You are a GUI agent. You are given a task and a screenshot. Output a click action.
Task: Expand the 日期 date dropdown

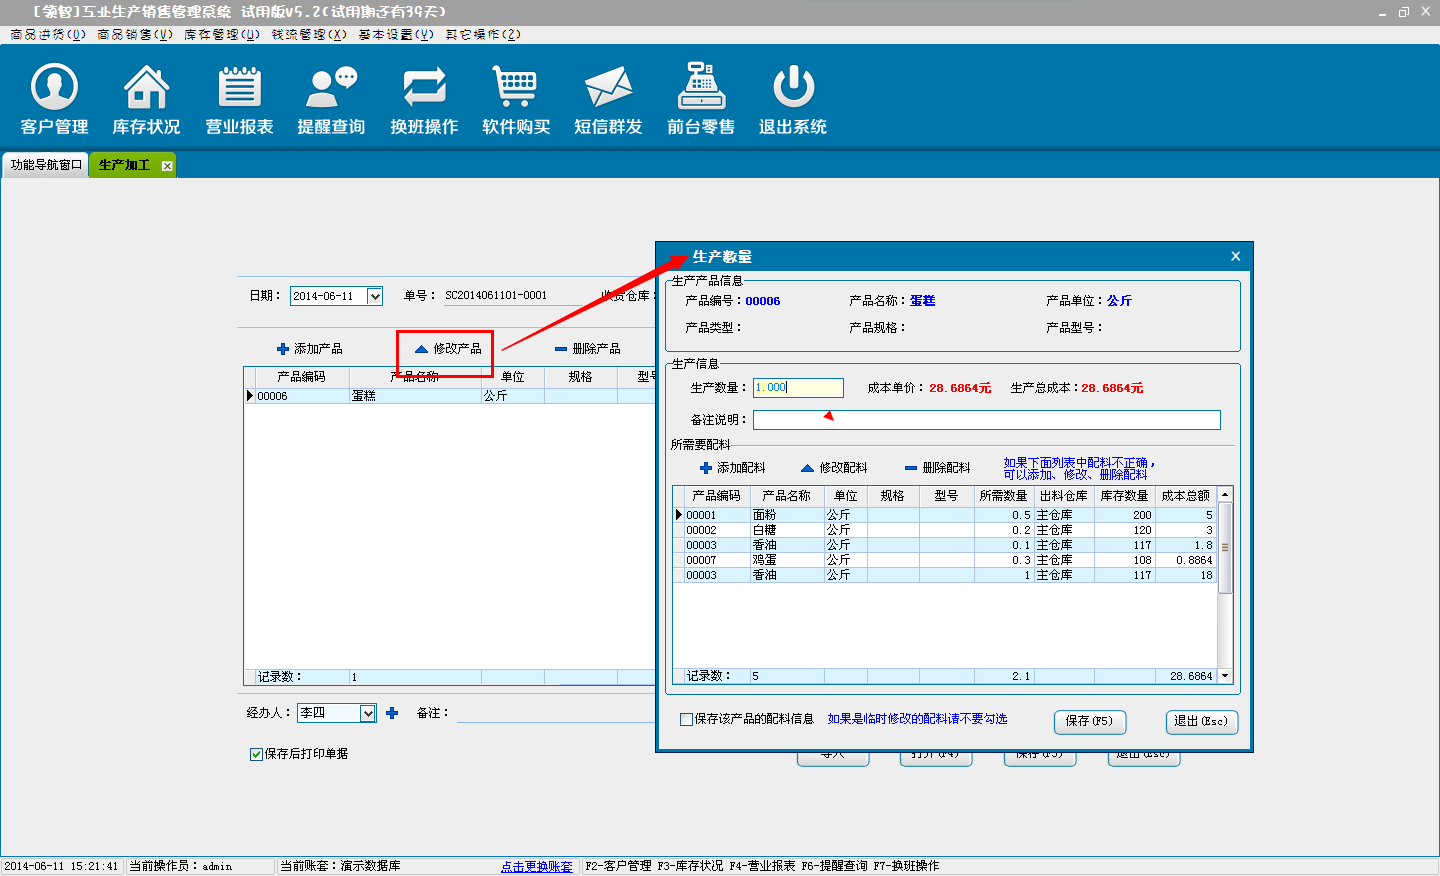[x=375, y=296]
